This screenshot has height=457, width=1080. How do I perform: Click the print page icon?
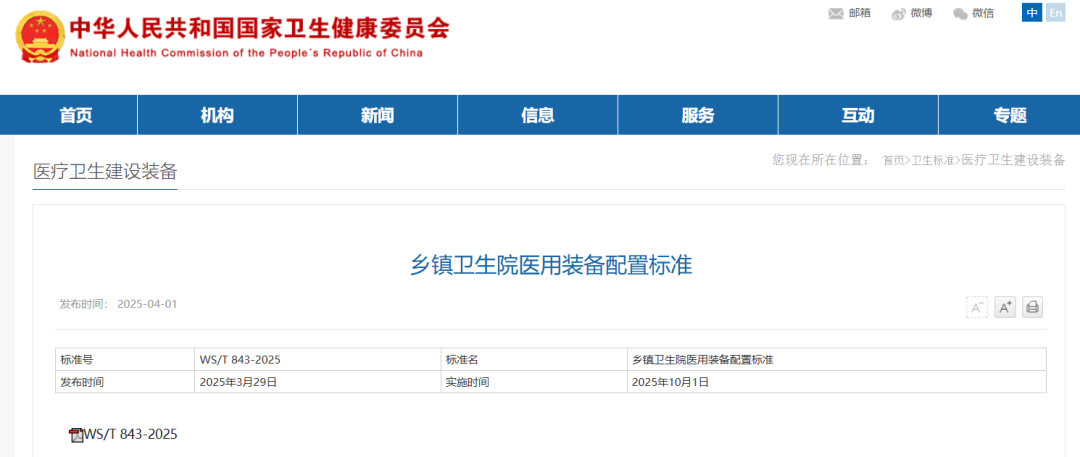[1032, 307]
